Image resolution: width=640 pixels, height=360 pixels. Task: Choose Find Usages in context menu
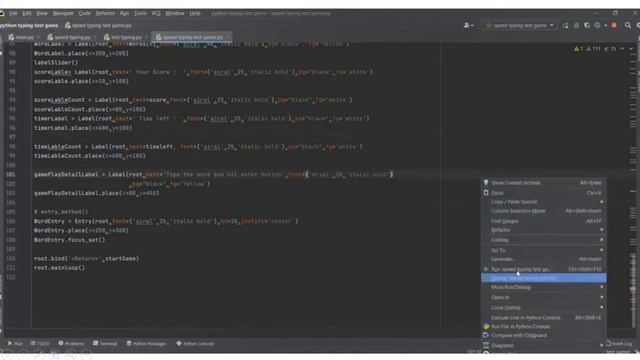tap(544, 221)
